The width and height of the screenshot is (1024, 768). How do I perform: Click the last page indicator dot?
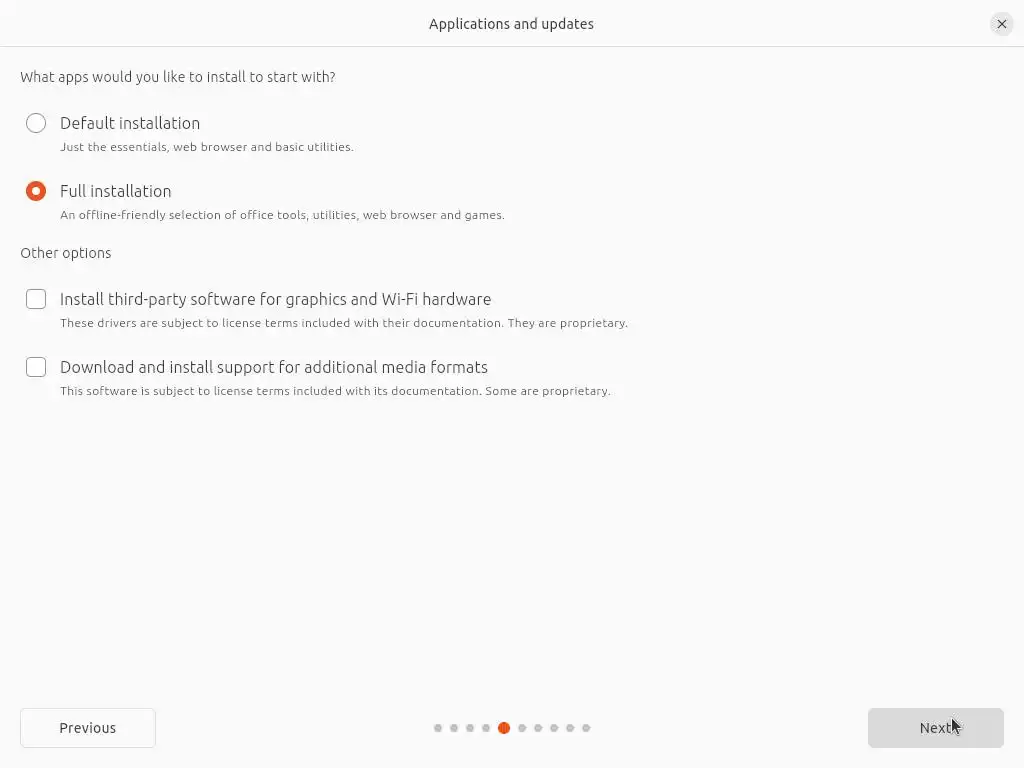586,728
